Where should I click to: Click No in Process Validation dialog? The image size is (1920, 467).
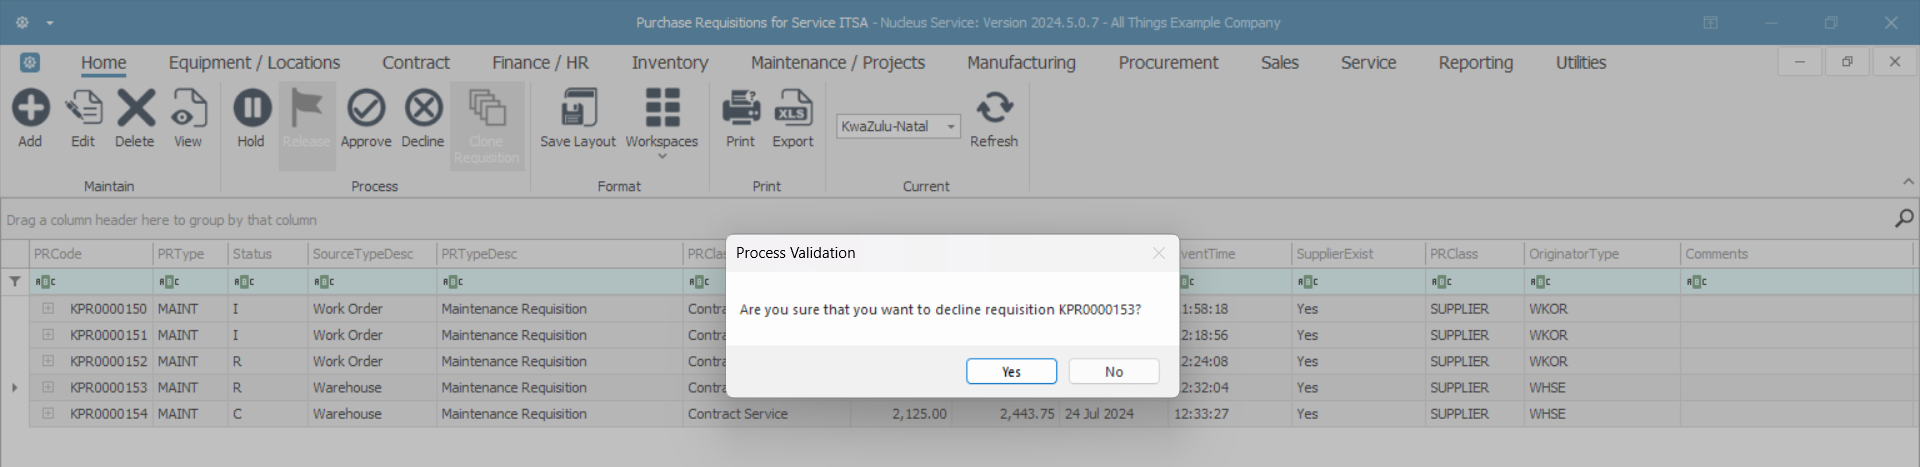pos(1114,372)
